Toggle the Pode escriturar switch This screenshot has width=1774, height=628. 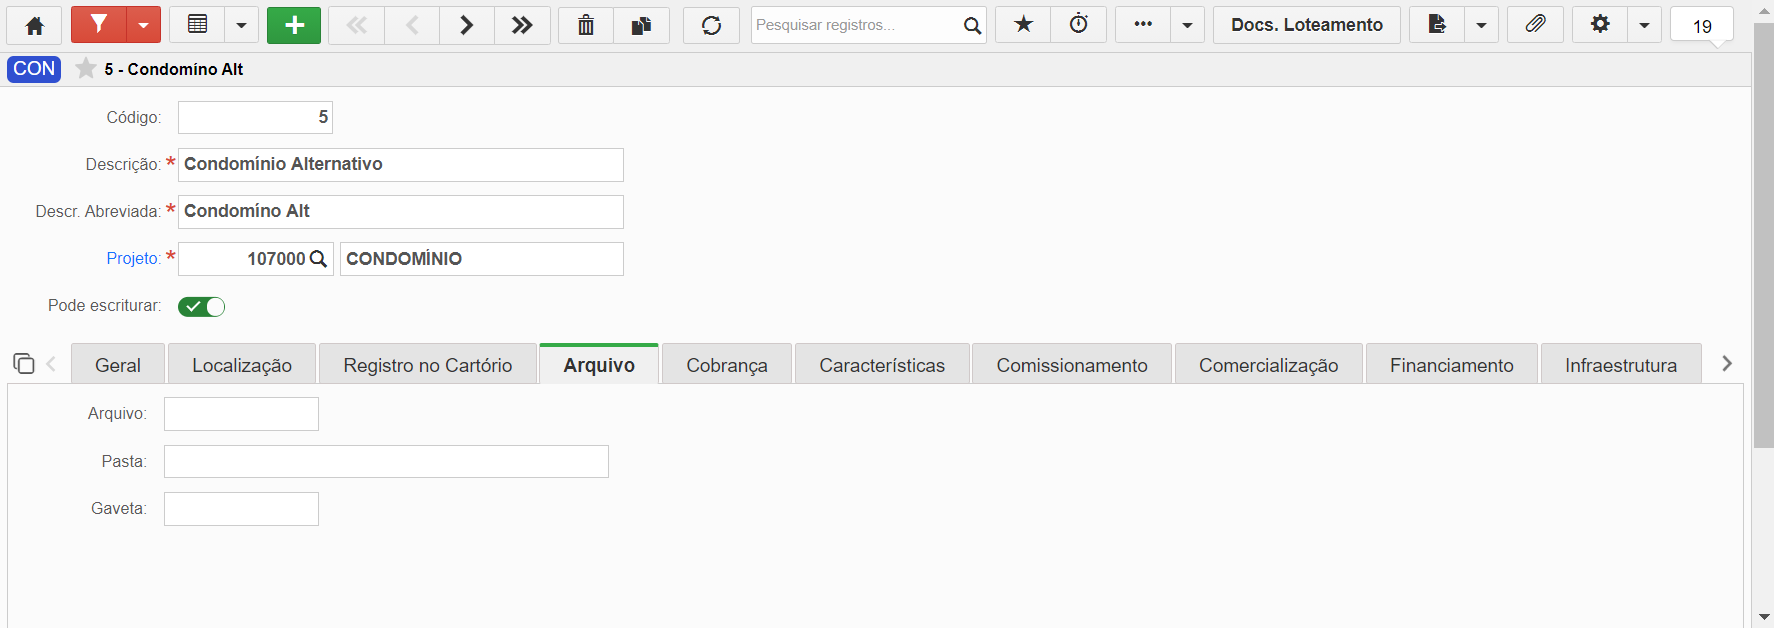pos(201,307)
